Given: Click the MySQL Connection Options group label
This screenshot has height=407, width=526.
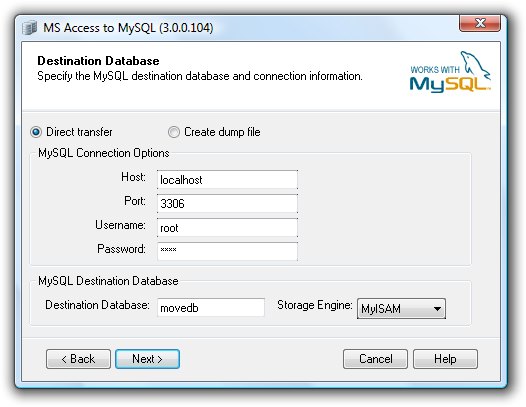Looking at the screenshot, I should coord(104,153).
